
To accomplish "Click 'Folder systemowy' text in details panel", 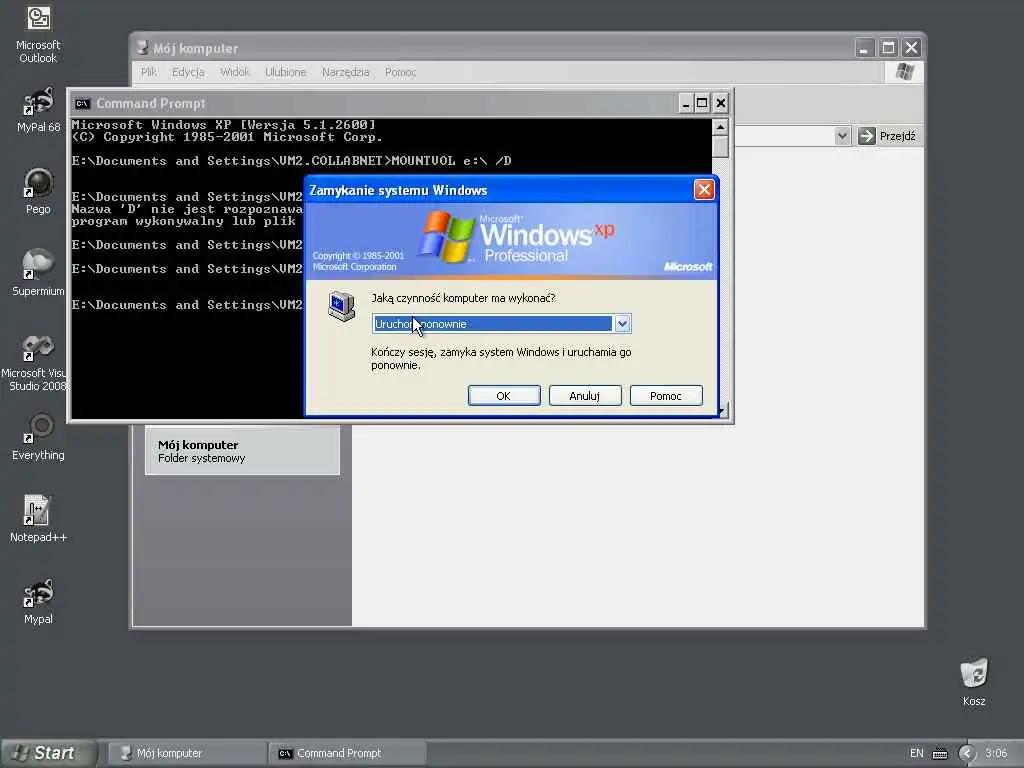I will (x=202, y=458).
